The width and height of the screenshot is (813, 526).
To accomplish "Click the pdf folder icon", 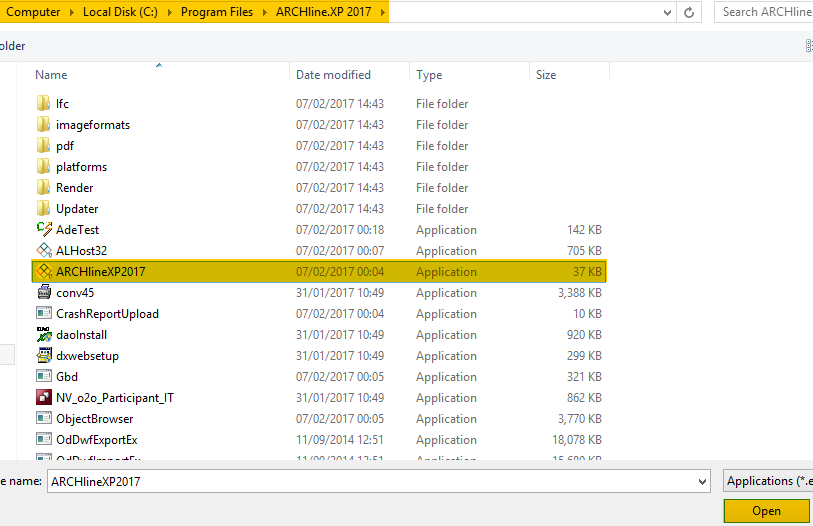I will 44,145.
